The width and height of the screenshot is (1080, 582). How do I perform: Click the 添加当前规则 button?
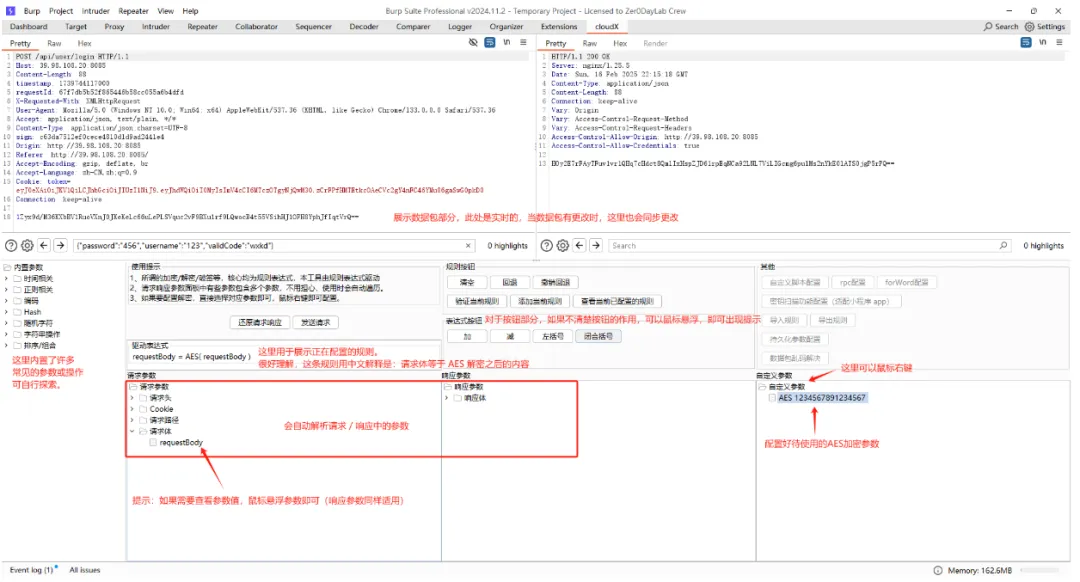(540, 301)
